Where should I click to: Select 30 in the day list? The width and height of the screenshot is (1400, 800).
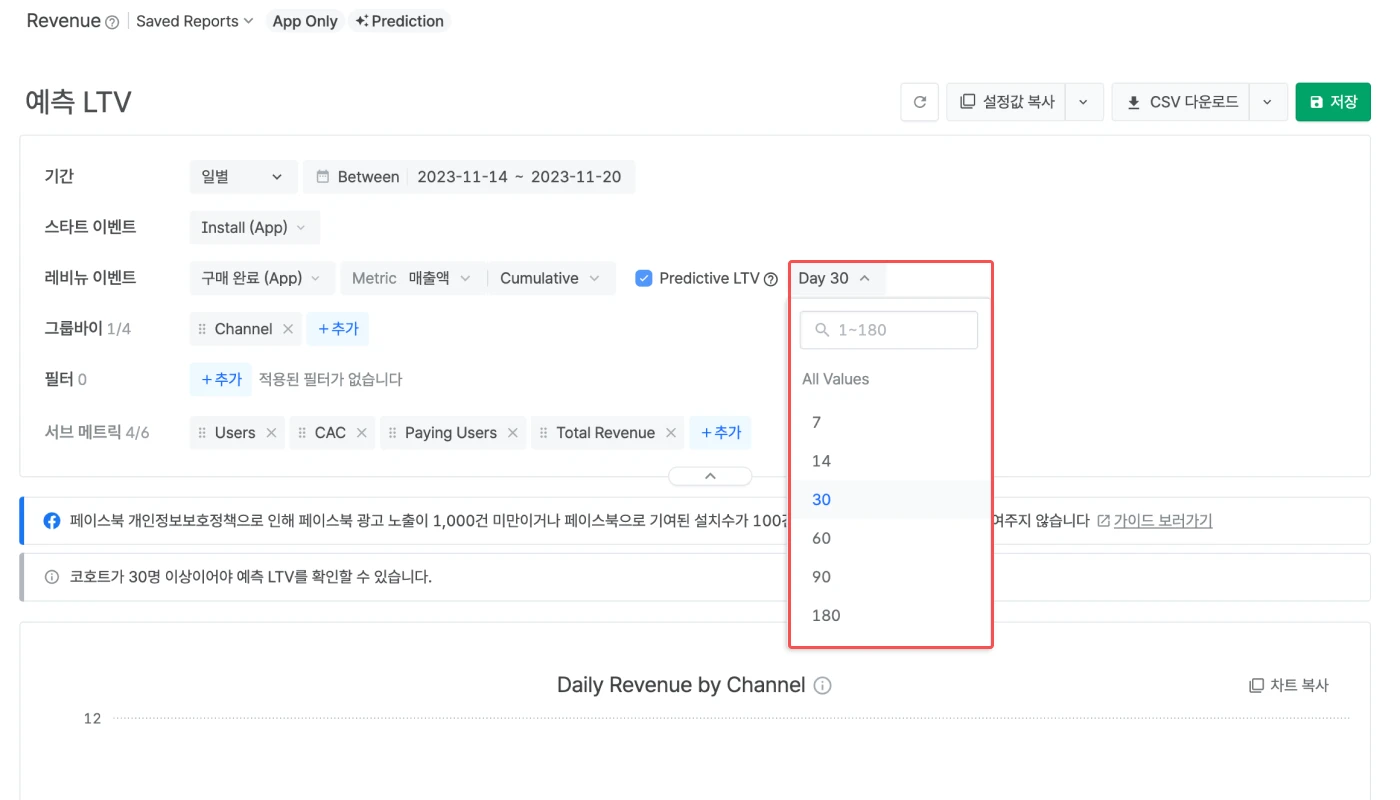click(890, 499)
